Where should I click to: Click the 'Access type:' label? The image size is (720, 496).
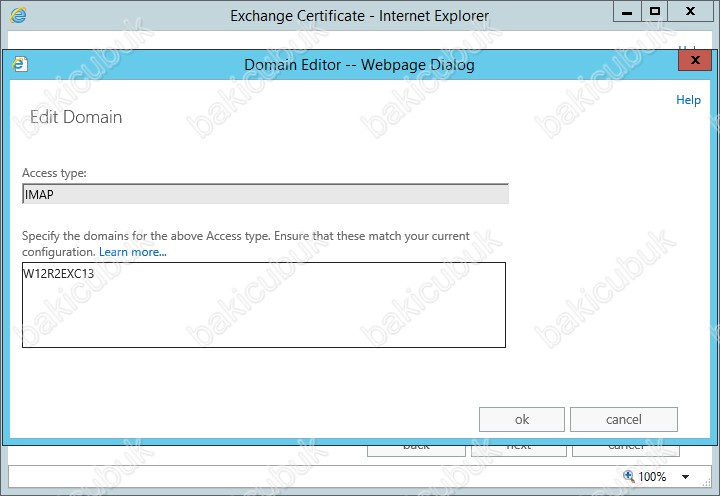[54, 173]
